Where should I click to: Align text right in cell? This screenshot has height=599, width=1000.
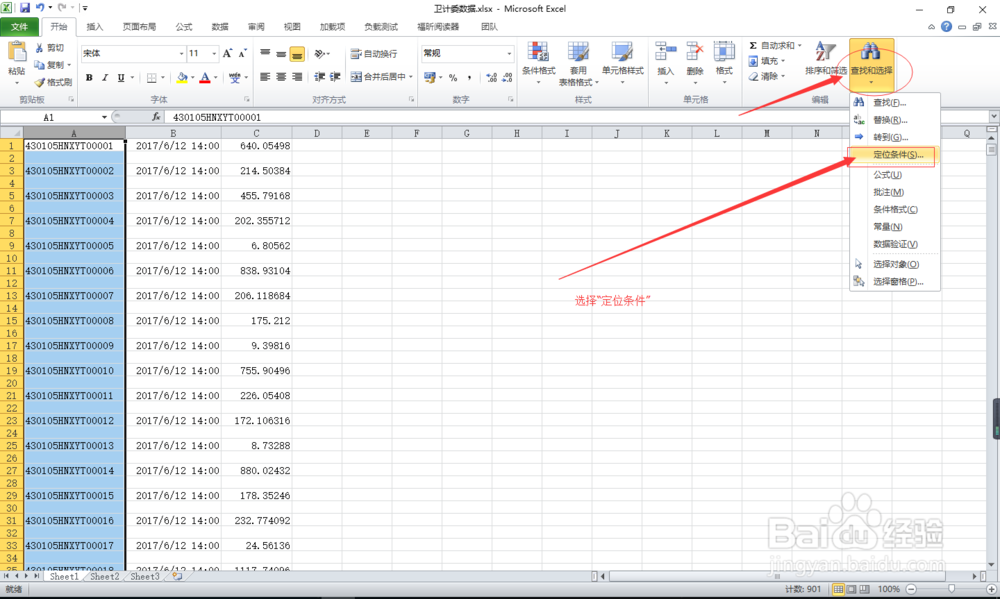297,77
